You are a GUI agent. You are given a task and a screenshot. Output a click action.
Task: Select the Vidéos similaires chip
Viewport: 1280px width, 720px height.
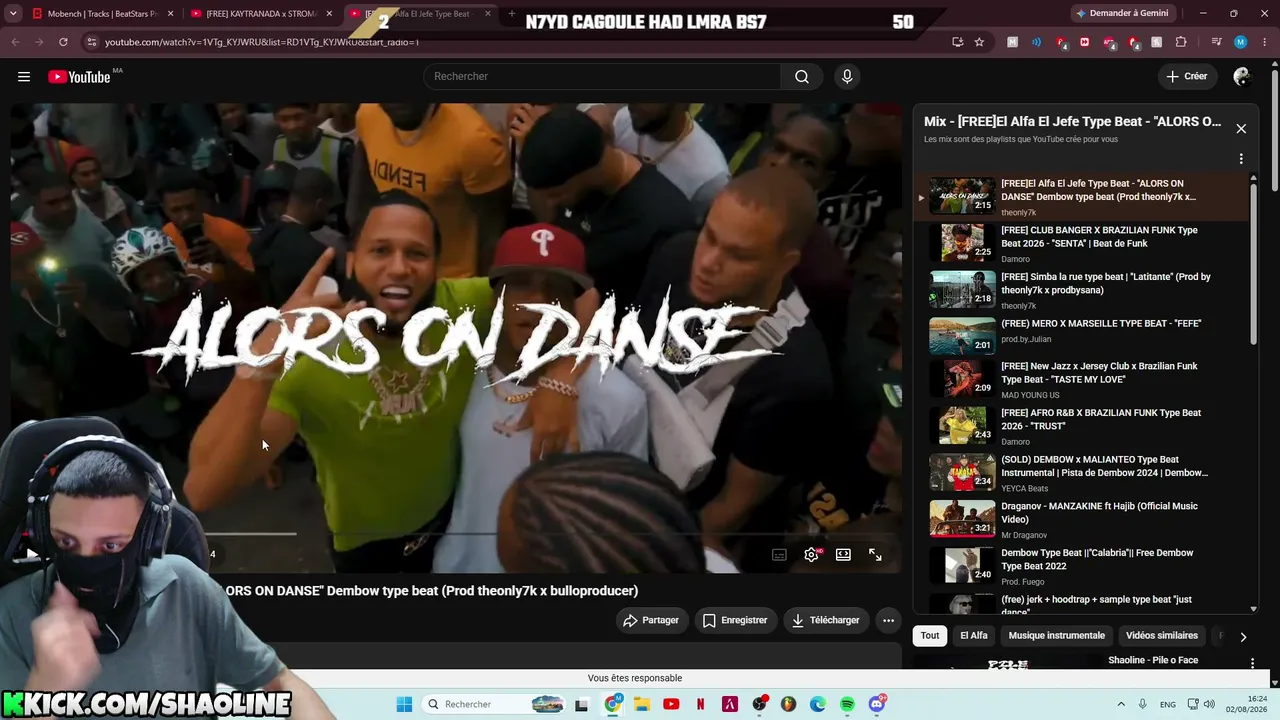pos(1162,636)
